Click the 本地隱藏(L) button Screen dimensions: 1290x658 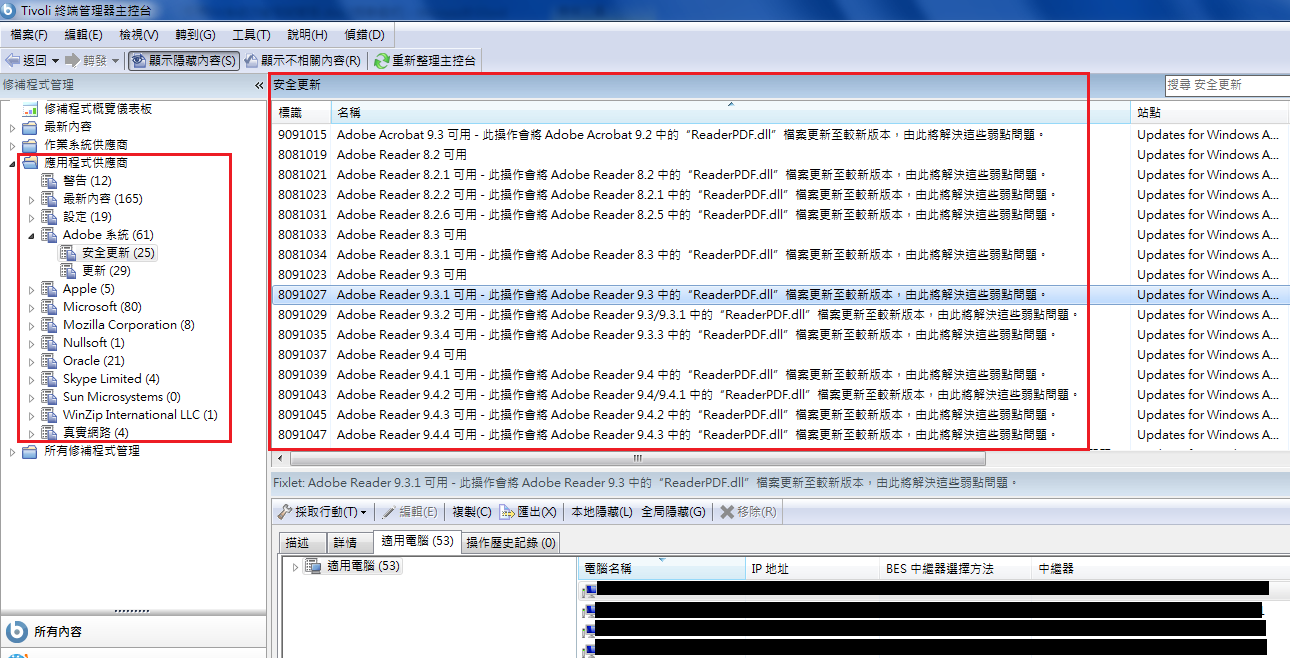pos(602,512)
